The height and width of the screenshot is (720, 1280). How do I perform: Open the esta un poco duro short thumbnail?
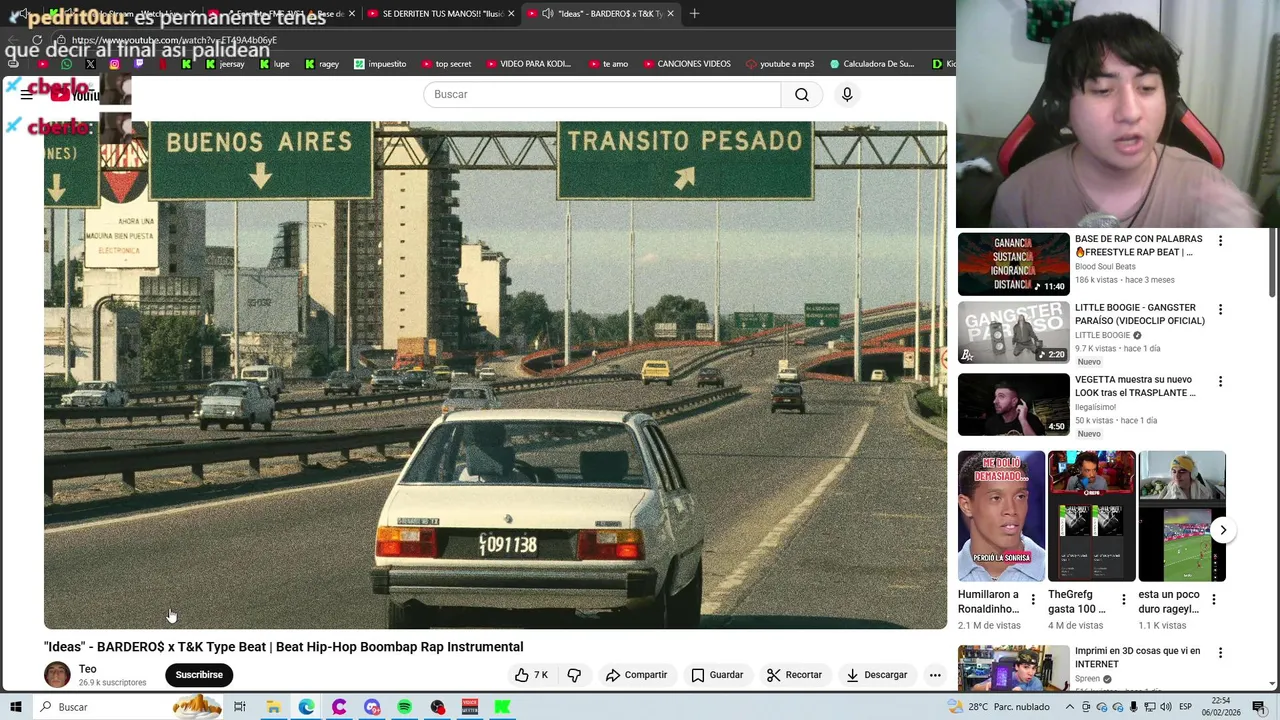coord(1182,516)
